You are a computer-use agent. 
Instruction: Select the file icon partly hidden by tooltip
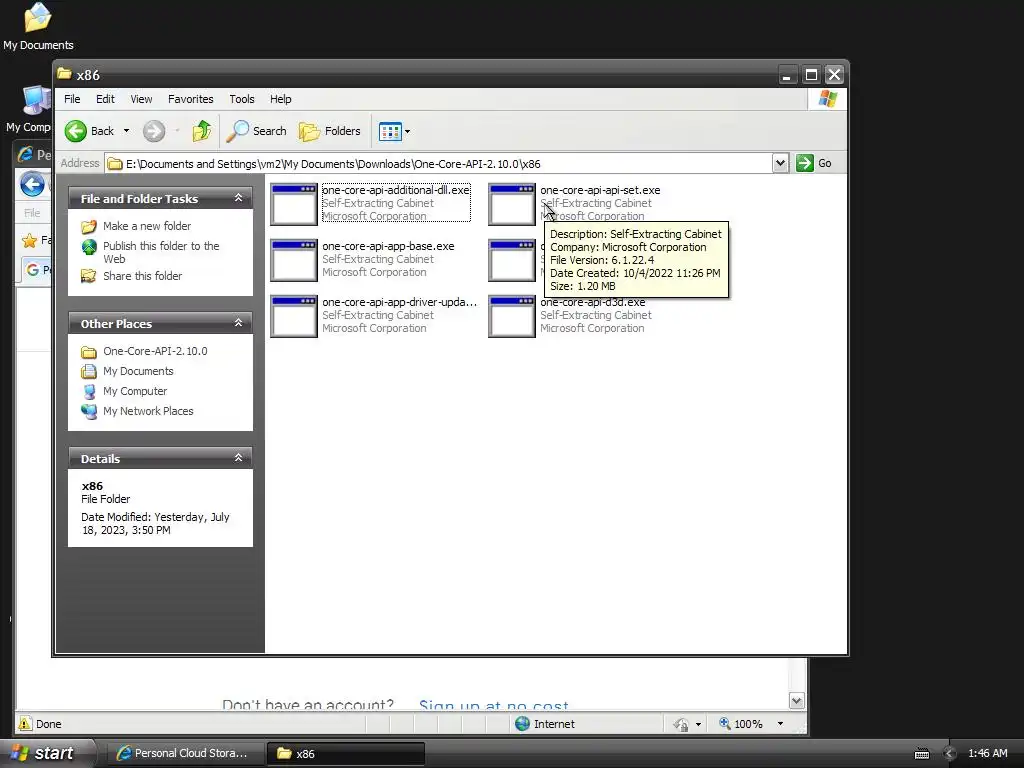[x=512, y=260]
